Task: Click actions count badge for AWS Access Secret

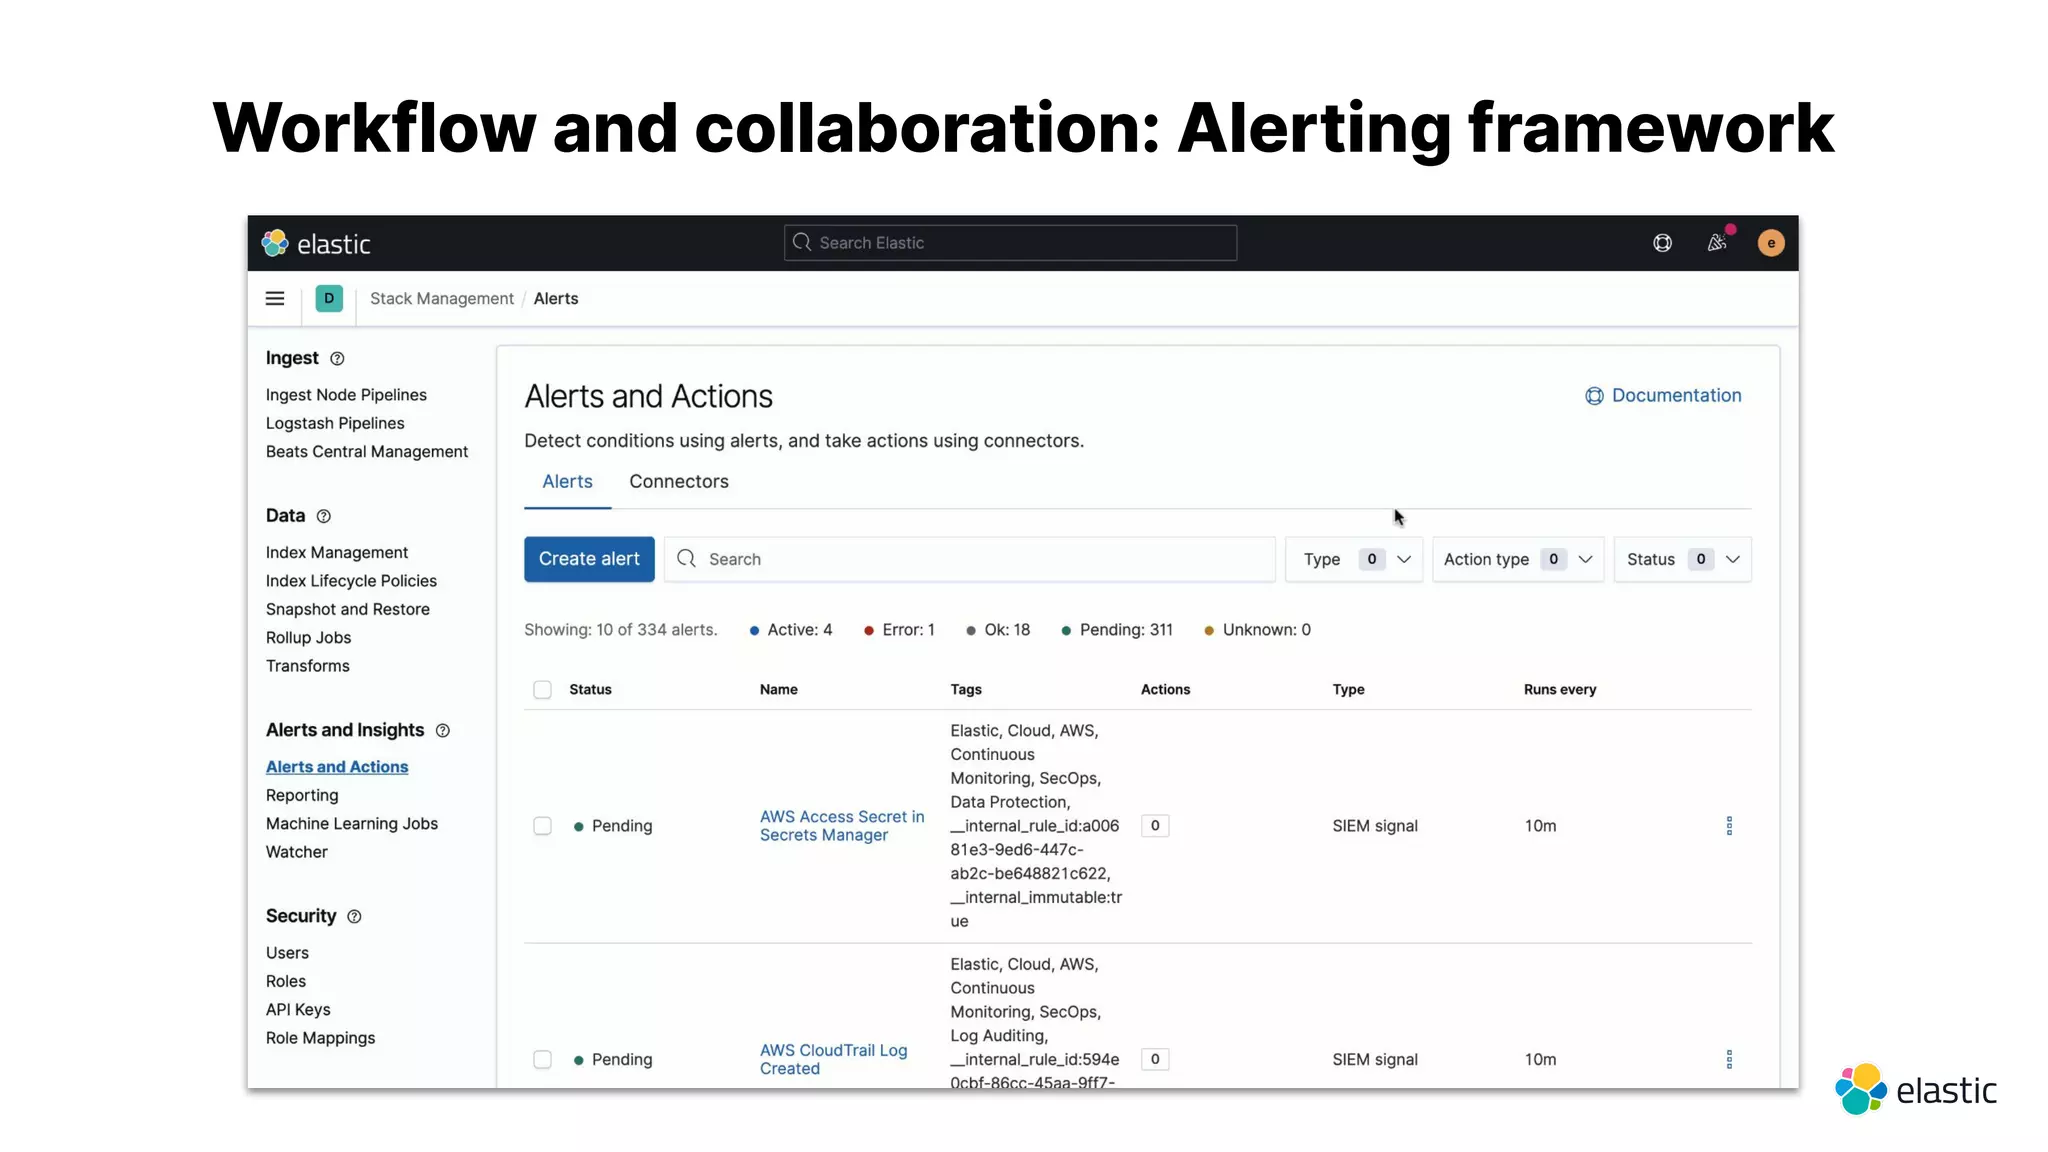Action: (1155, 826)
